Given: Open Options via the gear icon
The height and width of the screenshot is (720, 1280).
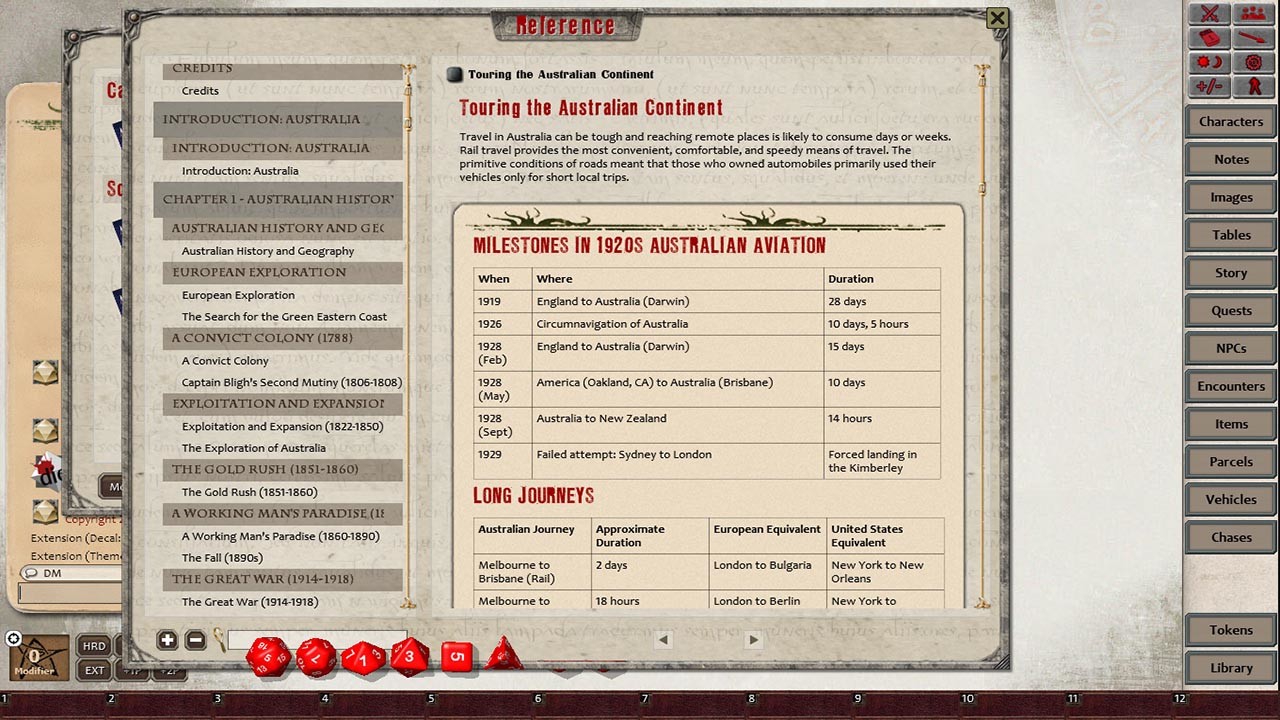Looking at the screenshot, I should point(1252,63).
